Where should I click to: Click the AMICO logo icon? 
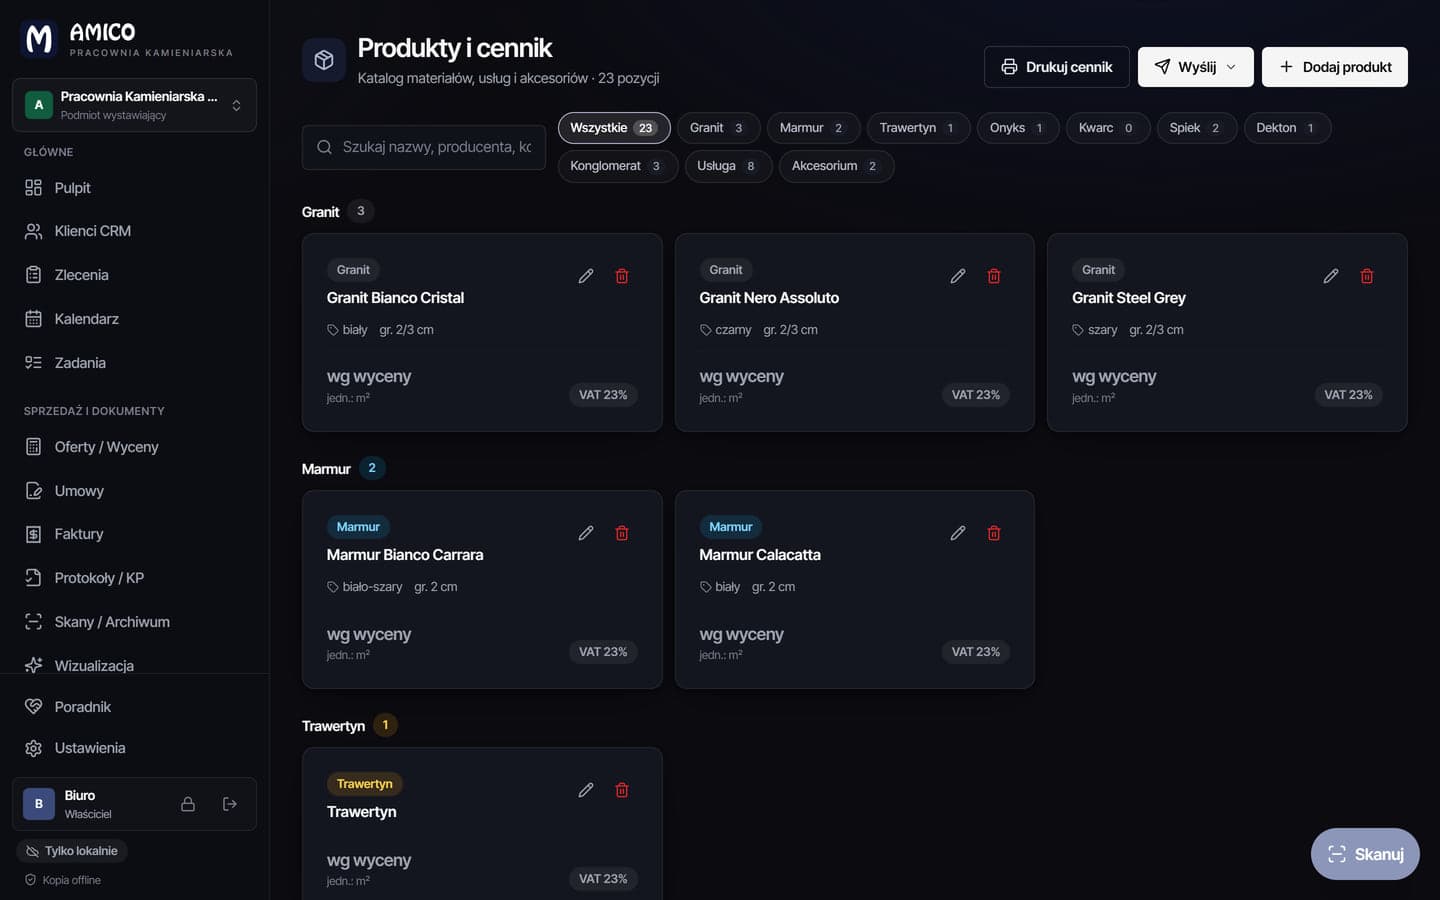coord(39,39)
